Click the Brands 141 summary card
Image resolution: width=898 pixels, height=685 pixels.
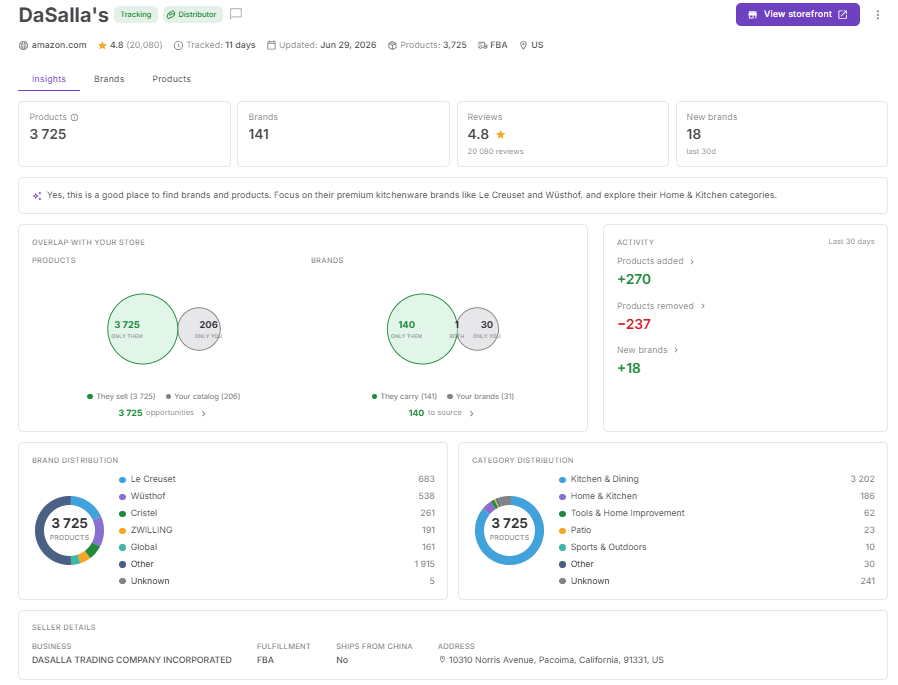(343, 134)
